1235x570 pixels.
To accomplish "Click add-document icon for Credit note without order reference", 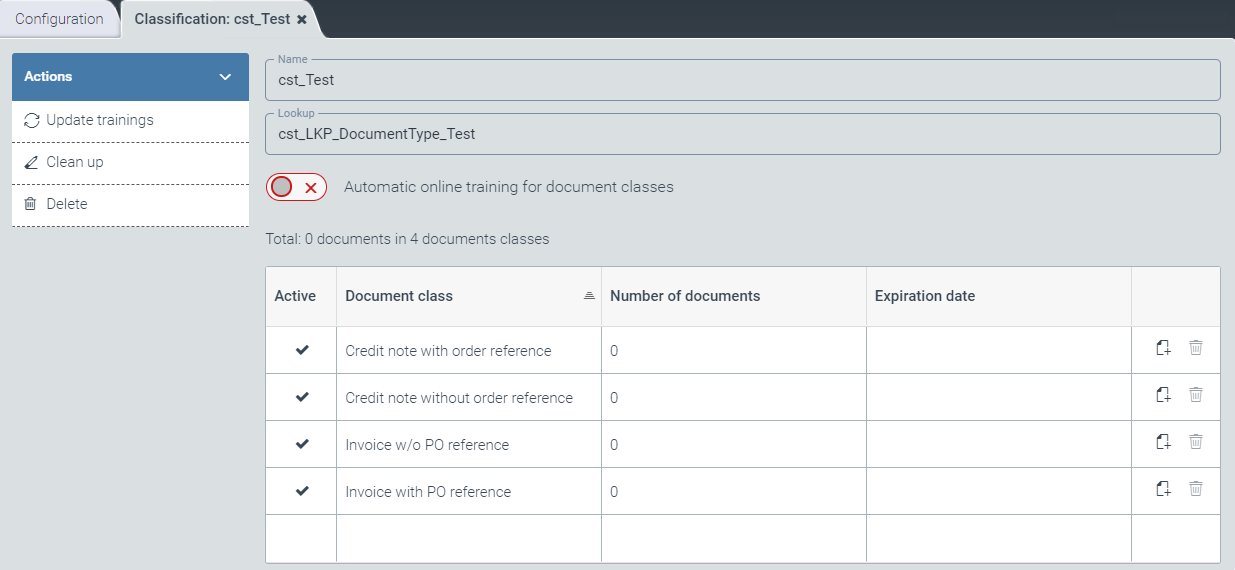I will 1163,395.
